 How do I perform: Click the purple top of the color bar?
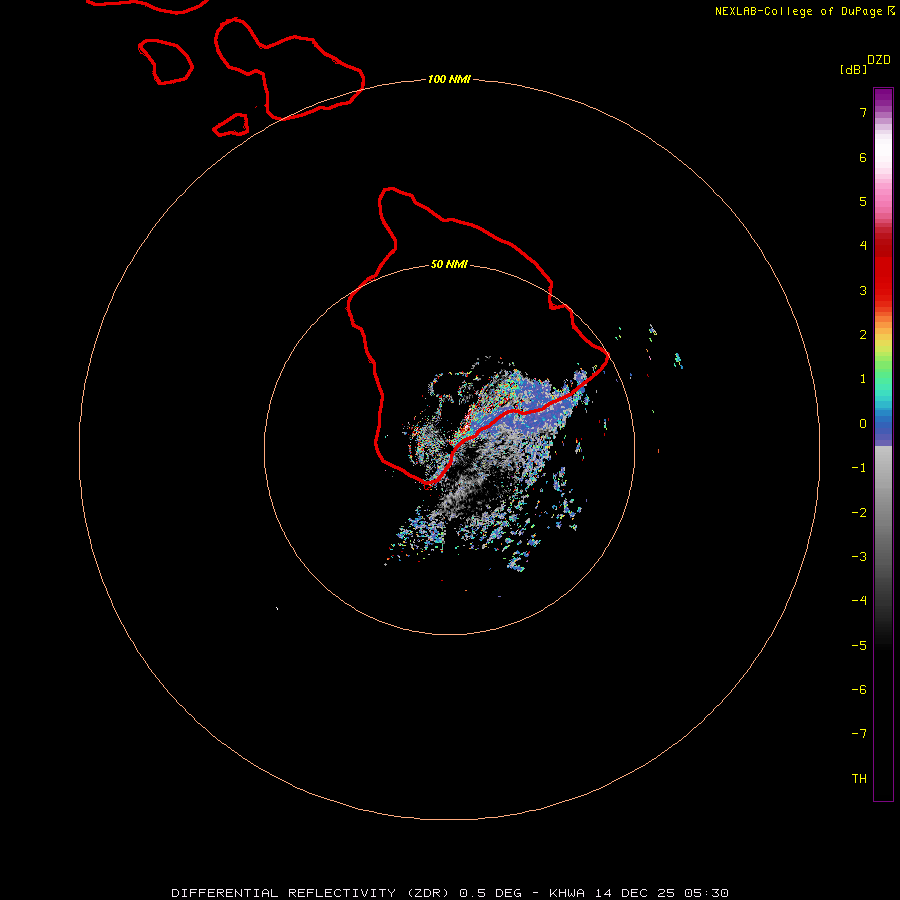[x=883, y=99]
